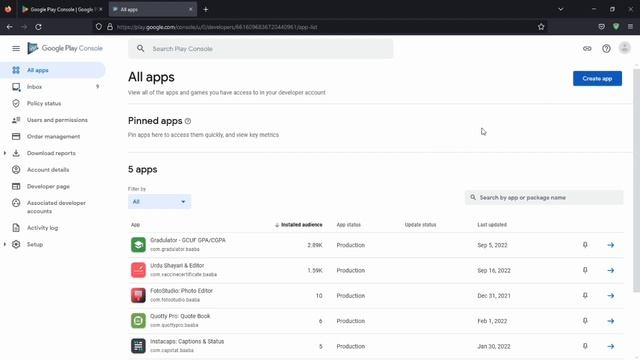Click the arrow for Gradulator row

pos(611,245)
